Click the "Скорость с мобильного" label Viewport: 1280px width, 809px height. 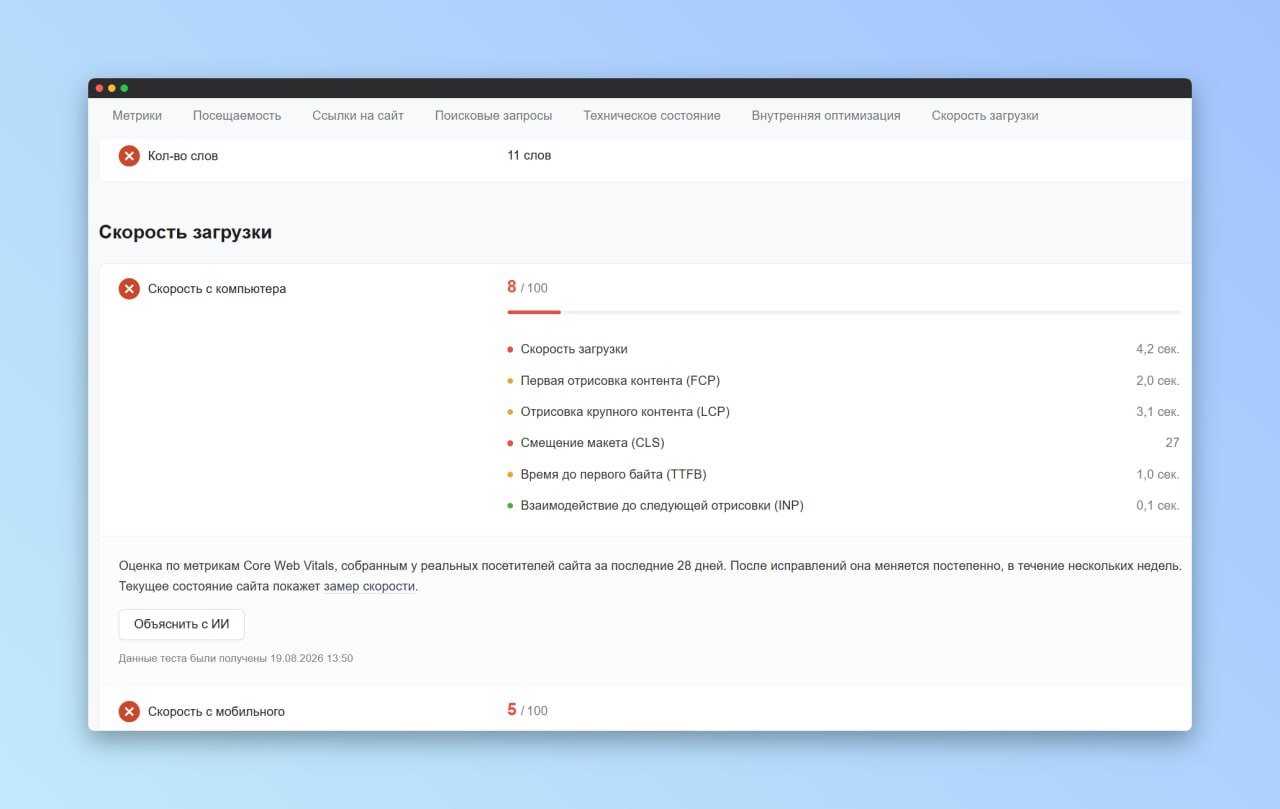coord(216,712)
